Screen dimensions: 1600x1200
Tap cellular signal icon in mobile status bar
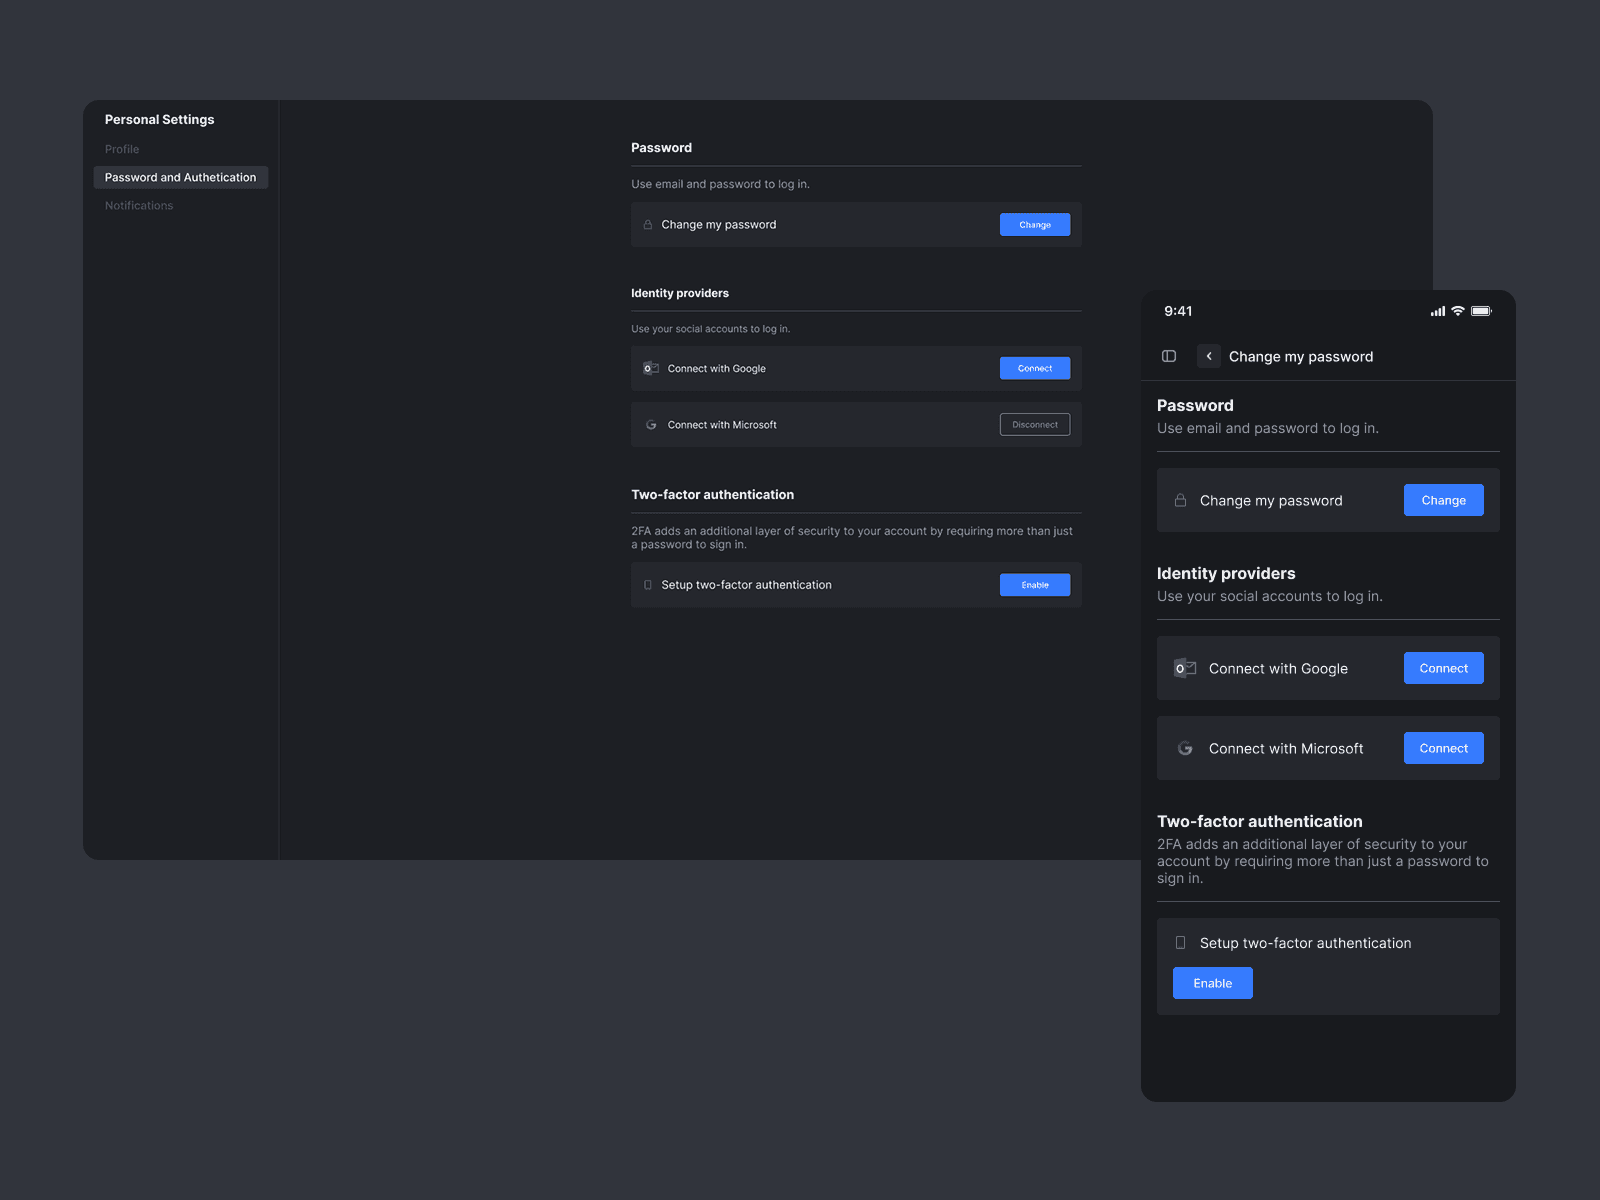[1438, 311]
